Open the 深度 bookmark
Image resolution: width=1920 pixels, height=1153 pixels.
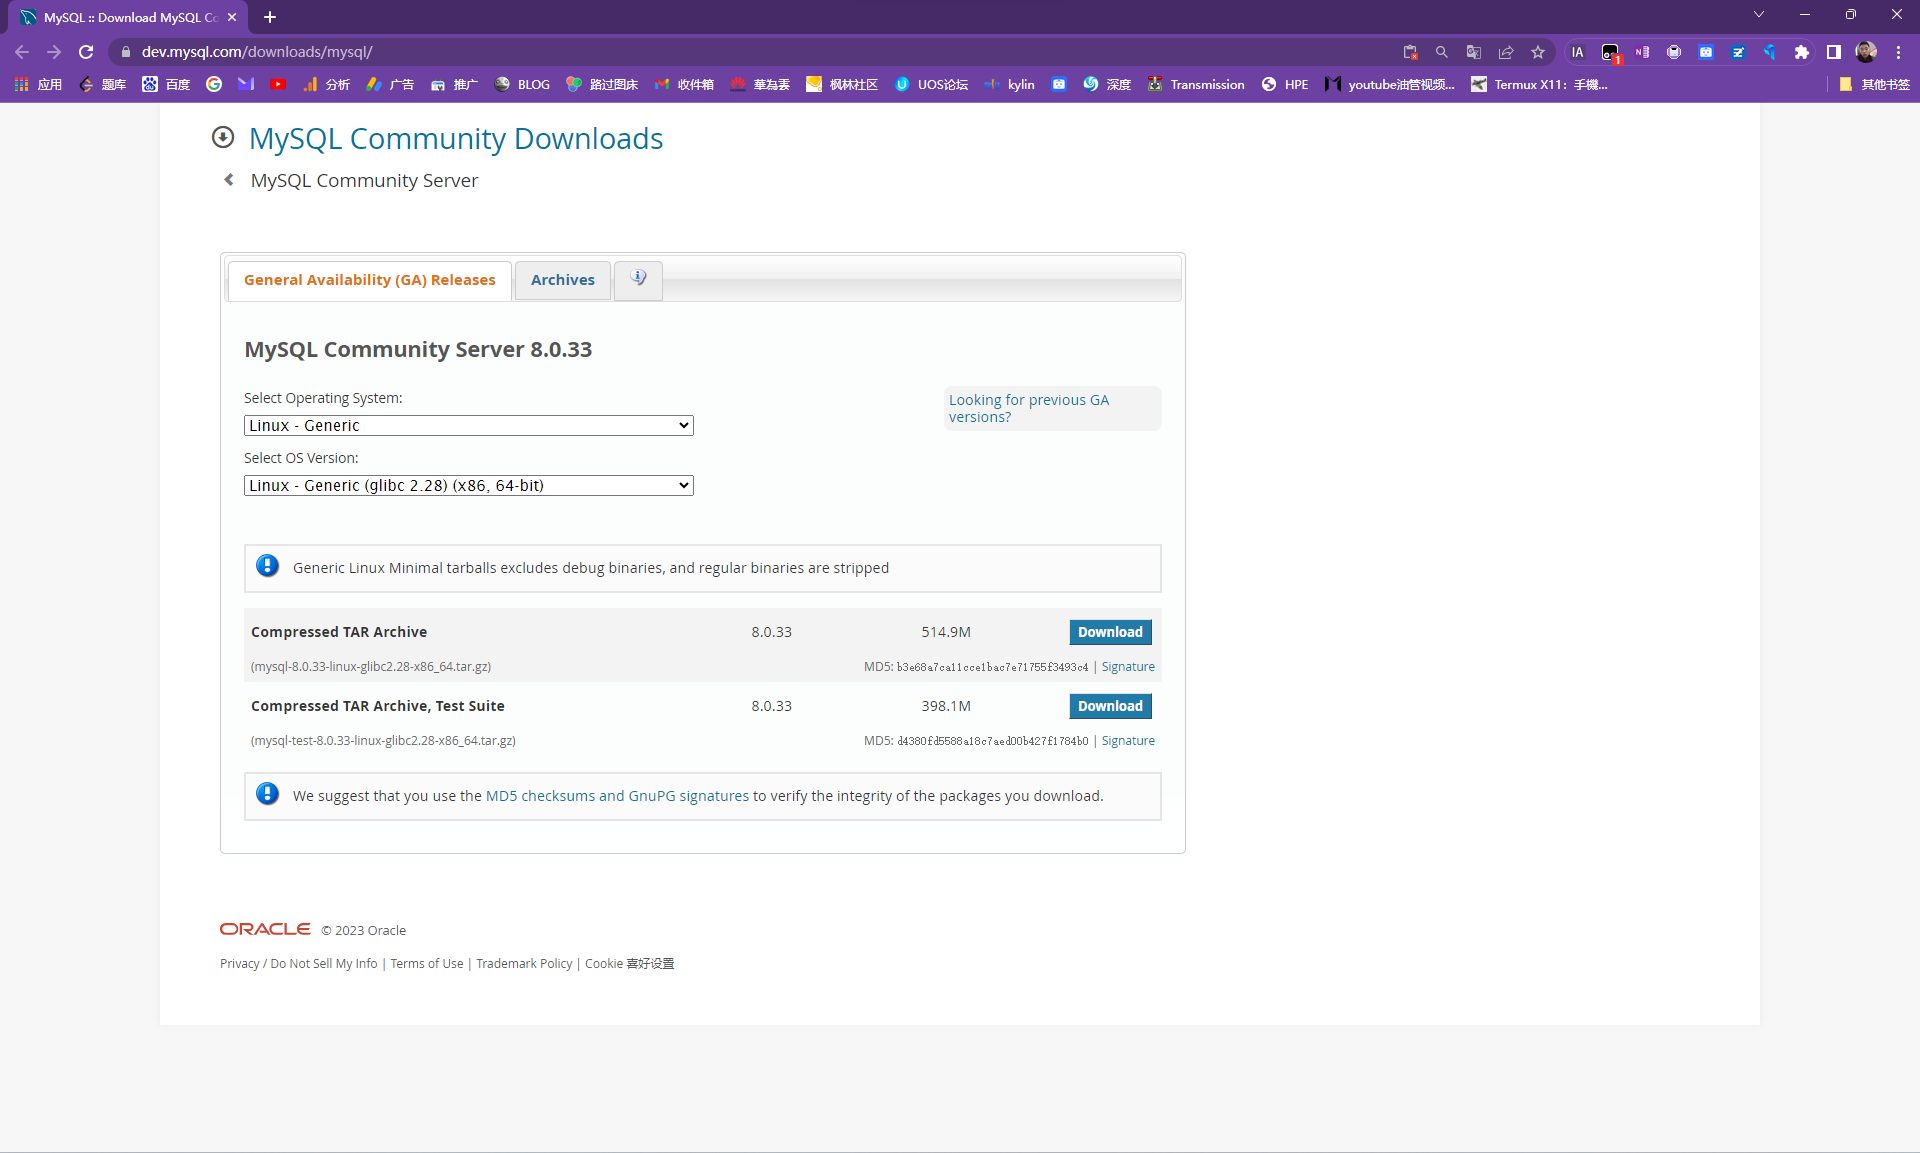[1107, 84]
